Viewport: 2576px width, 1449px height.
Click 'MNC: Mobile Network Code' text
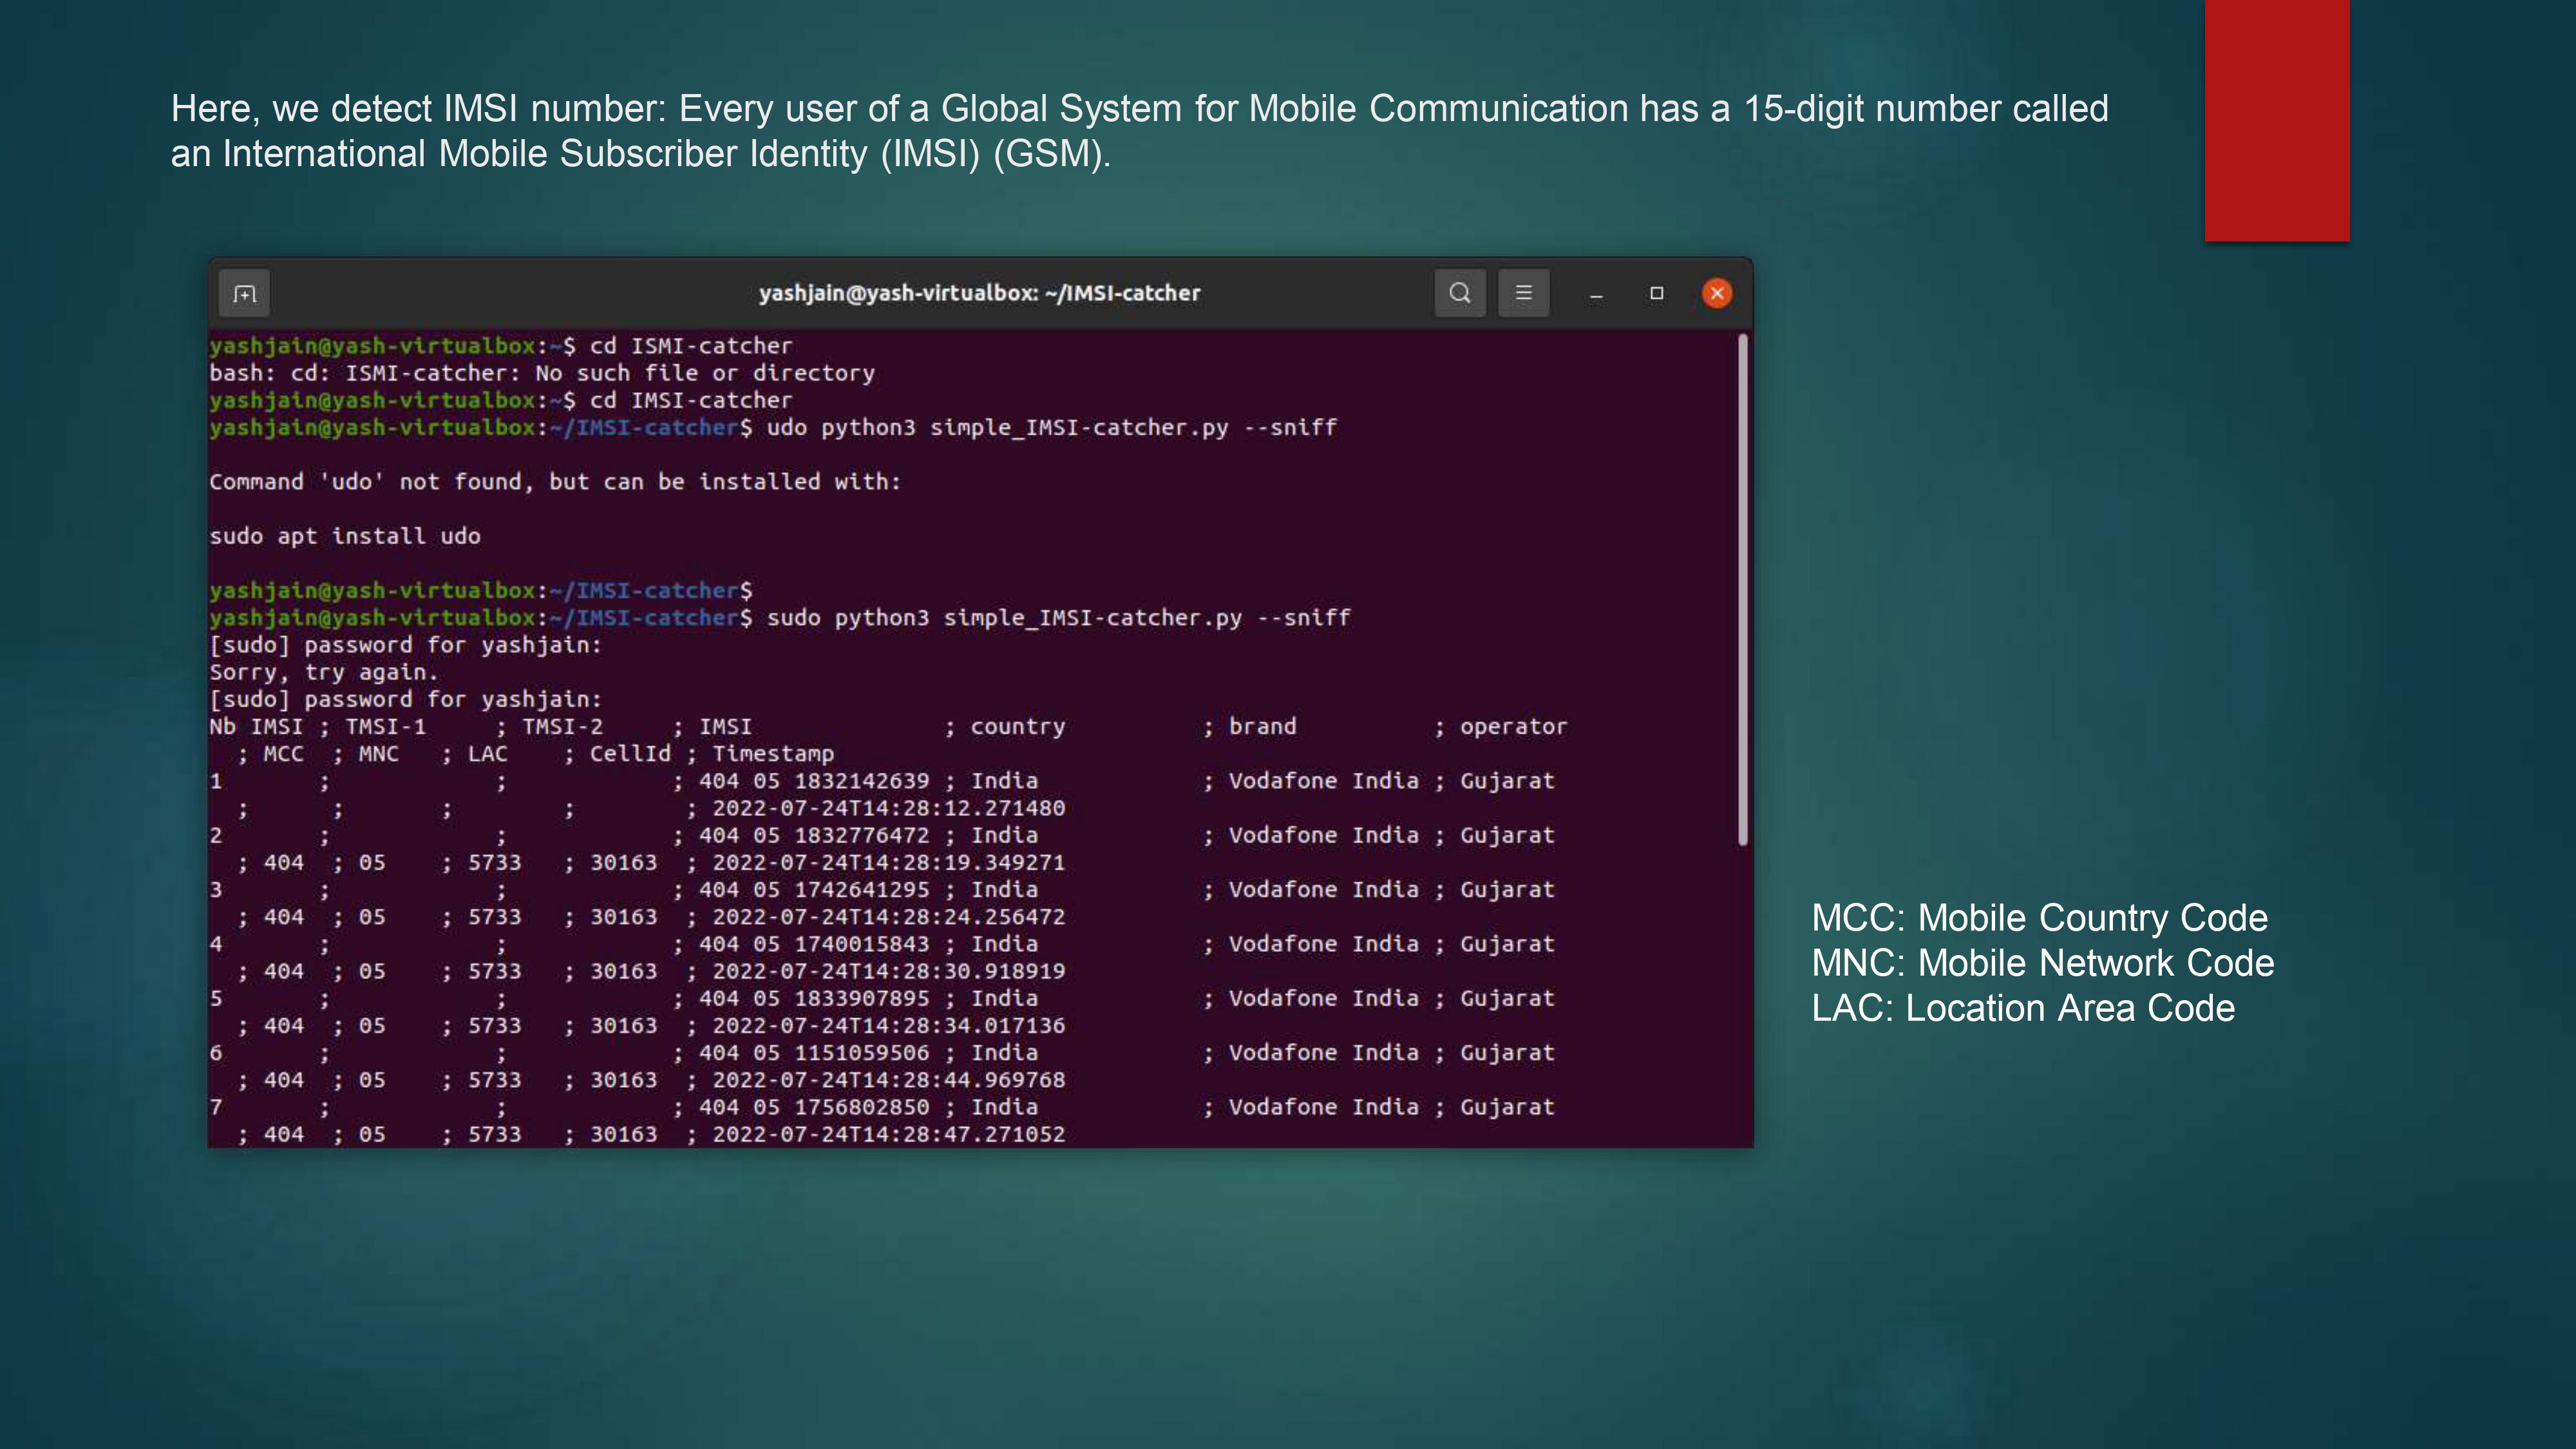tap(2043, 963)
